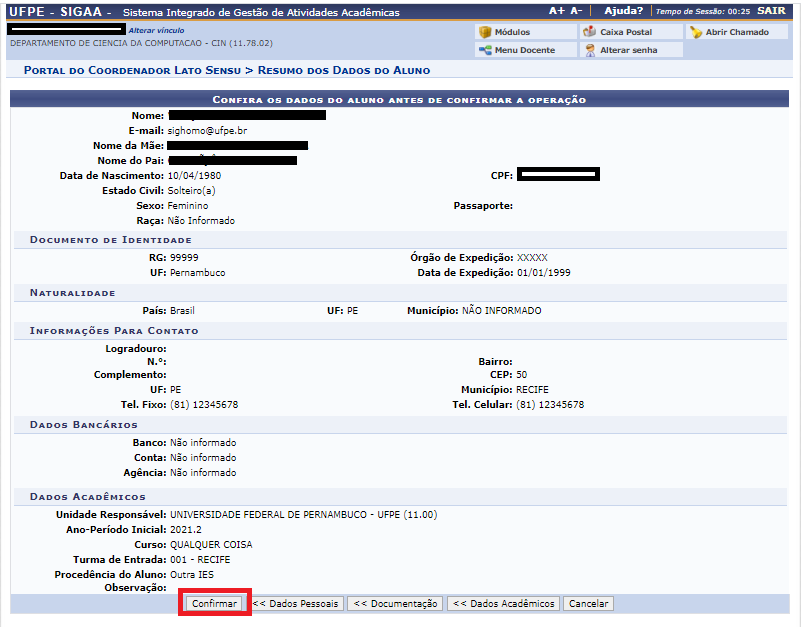This screenshot has height=627, width=801.
Task: Click the Alterar senha user icon
Action: coord(590,50)
